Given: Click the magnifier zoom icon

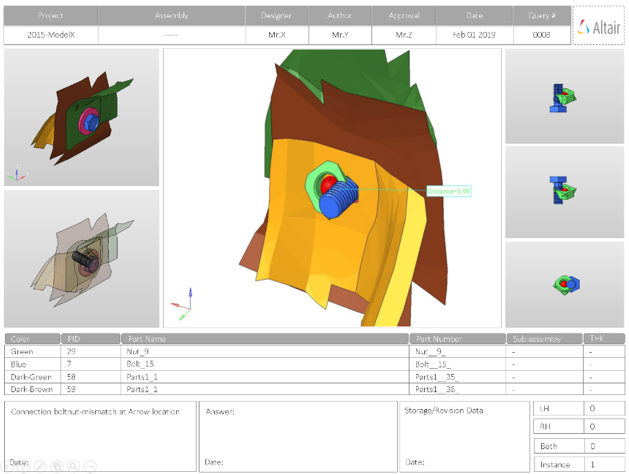Looking at the screenshot, I should click(x=73, y=466).
